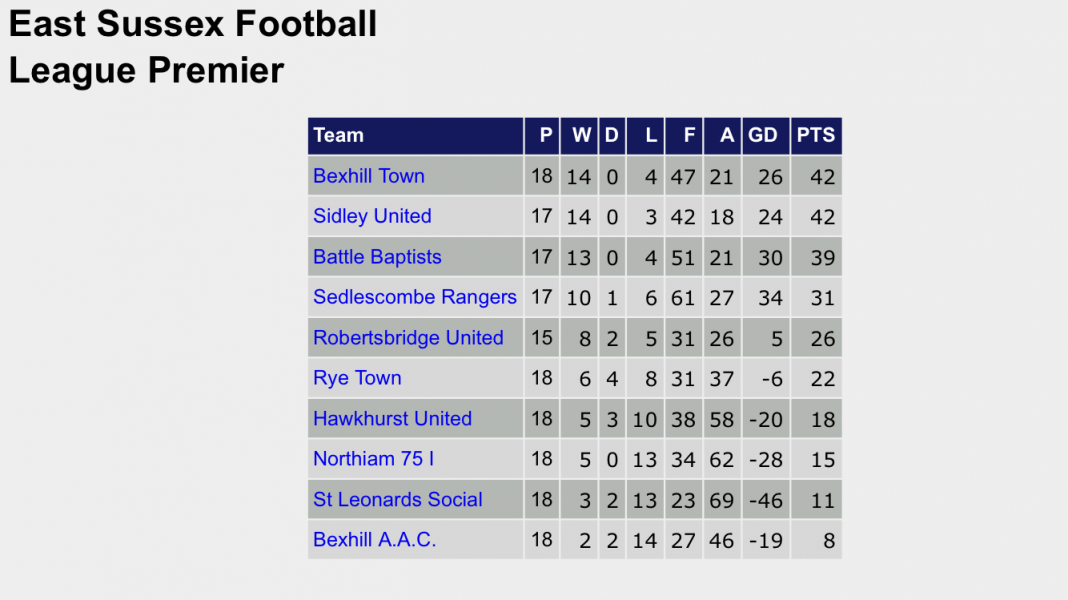Click the GD column header
1068x600 pixels.
[x=763, y=136]
